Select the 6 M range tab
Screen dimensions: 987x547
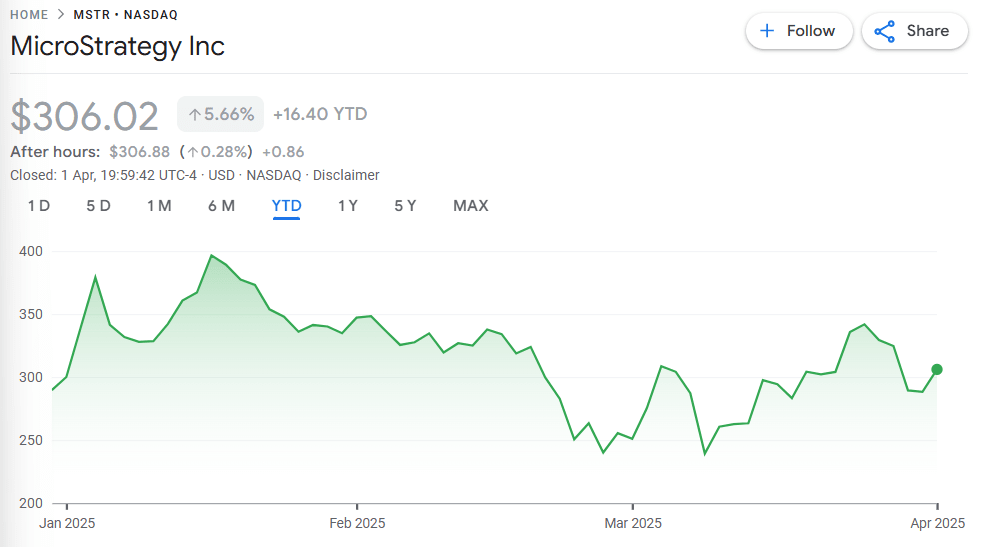tap(222, 206)
